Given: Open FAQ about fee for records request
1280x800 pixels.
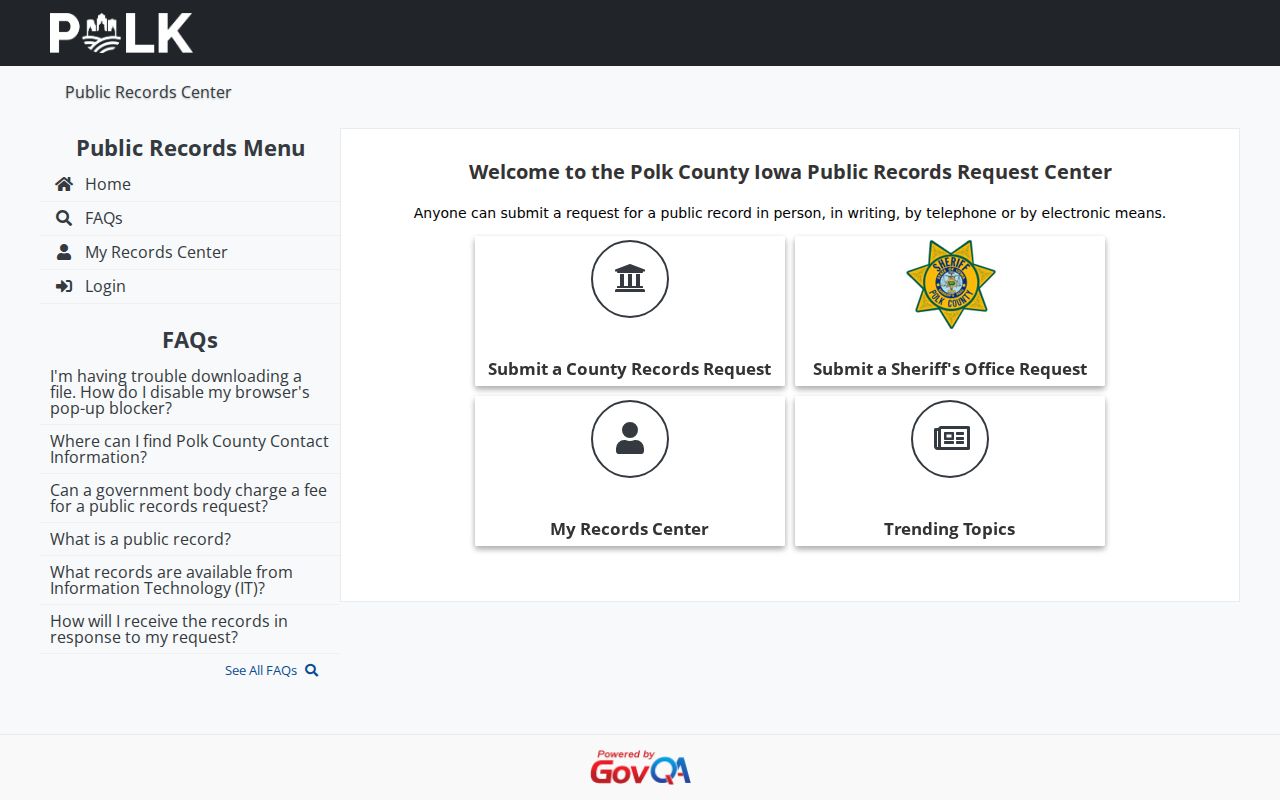Looking at the screenshot, I should point(188,498).
